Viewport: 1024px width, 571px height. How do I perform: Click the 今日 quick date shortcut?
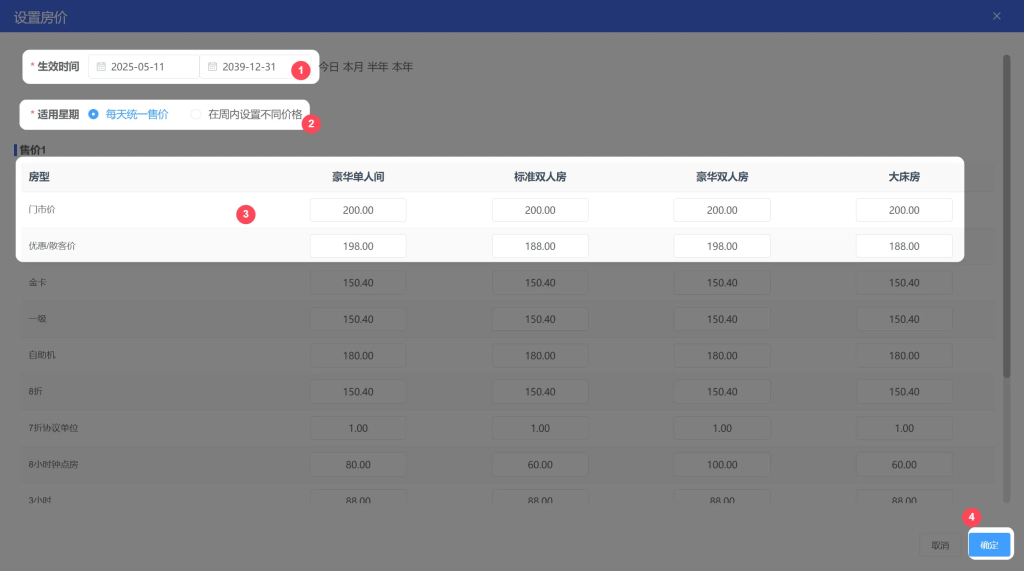tap(328, 67)
